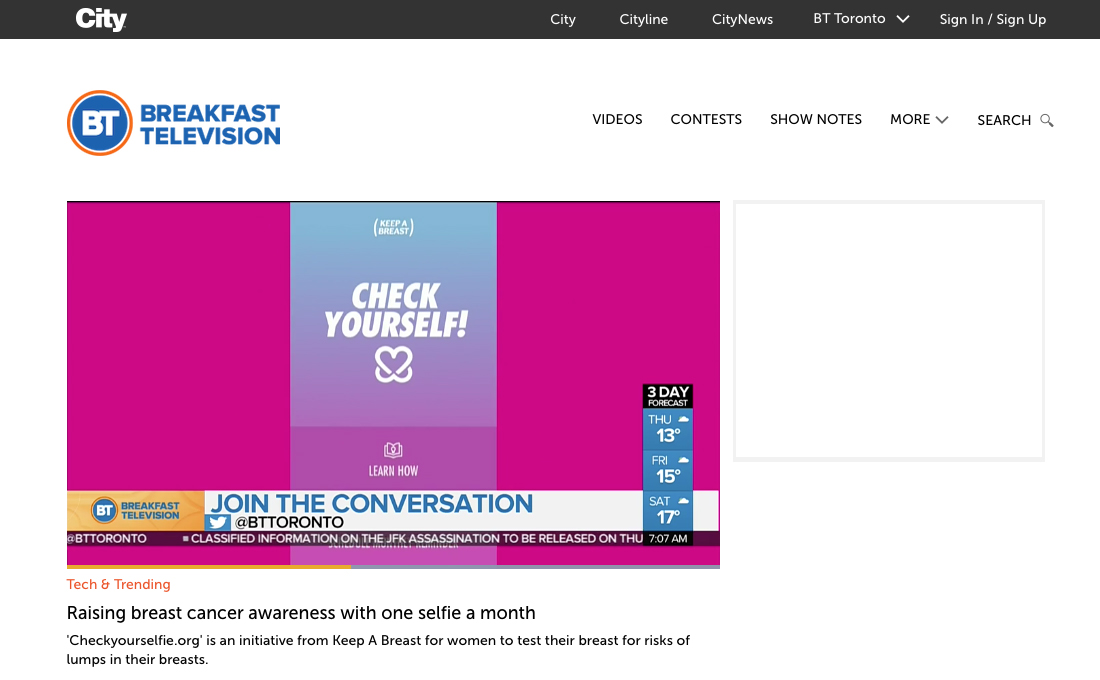Screen dimensions: 1100x680
Task: Click the City logo in the top bar
Action: pos(101,19)
